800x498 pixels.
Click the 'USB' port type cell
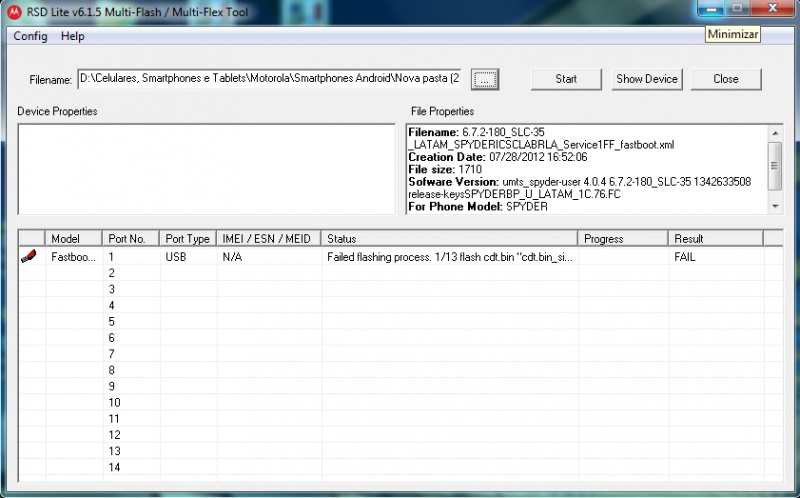tap(176, 257)
